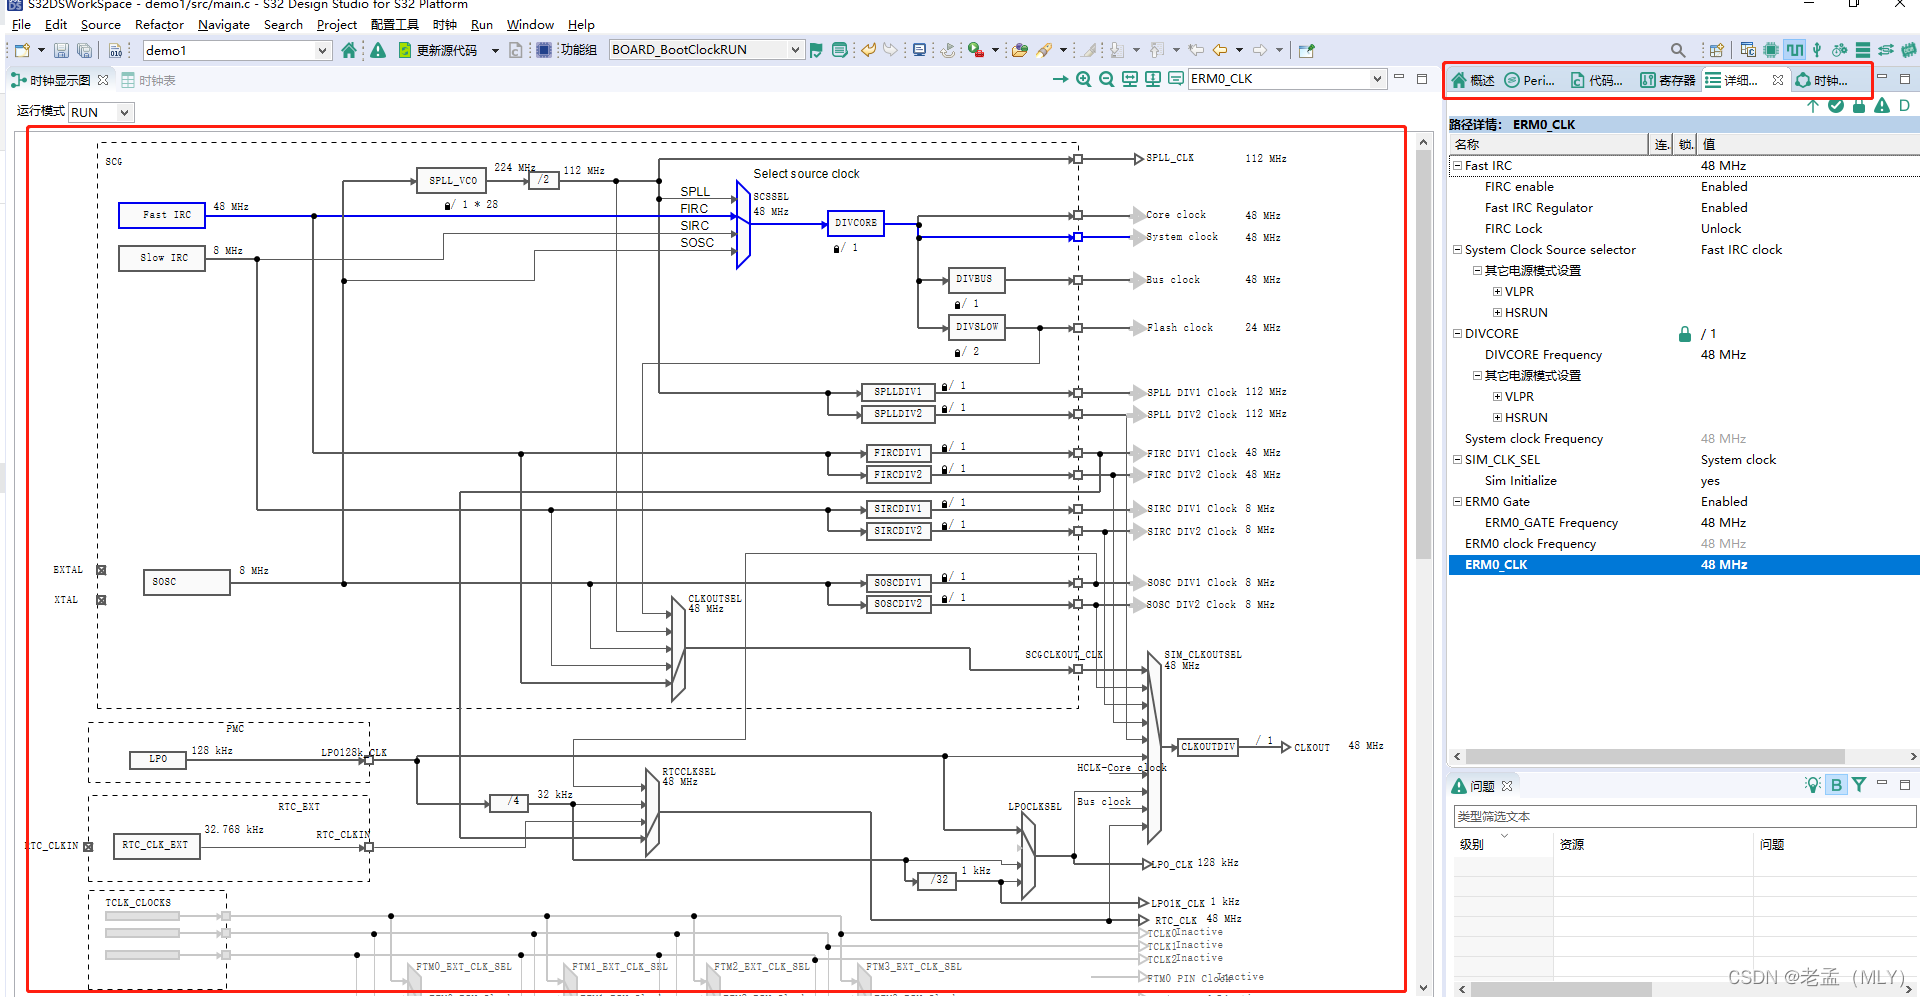Click the green checkmark circle icon
This screenshot has height=997, width=1920.
click(1836, 106)
